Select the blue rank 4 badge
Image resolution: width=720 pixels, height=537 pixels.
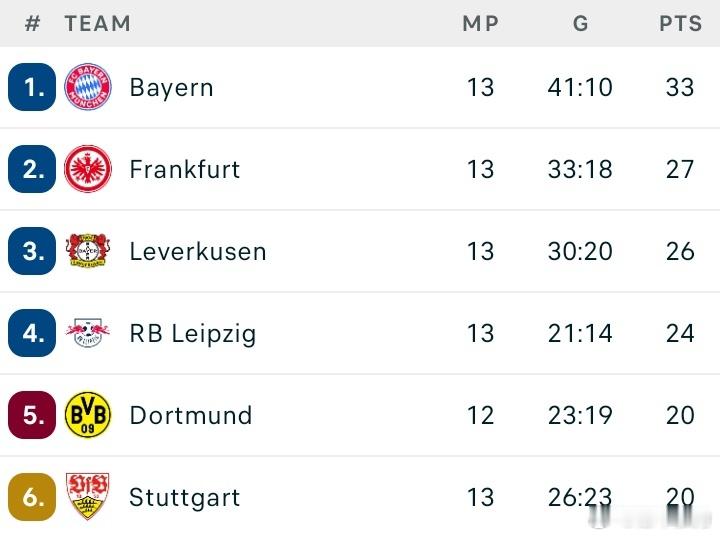click(32, 333)
